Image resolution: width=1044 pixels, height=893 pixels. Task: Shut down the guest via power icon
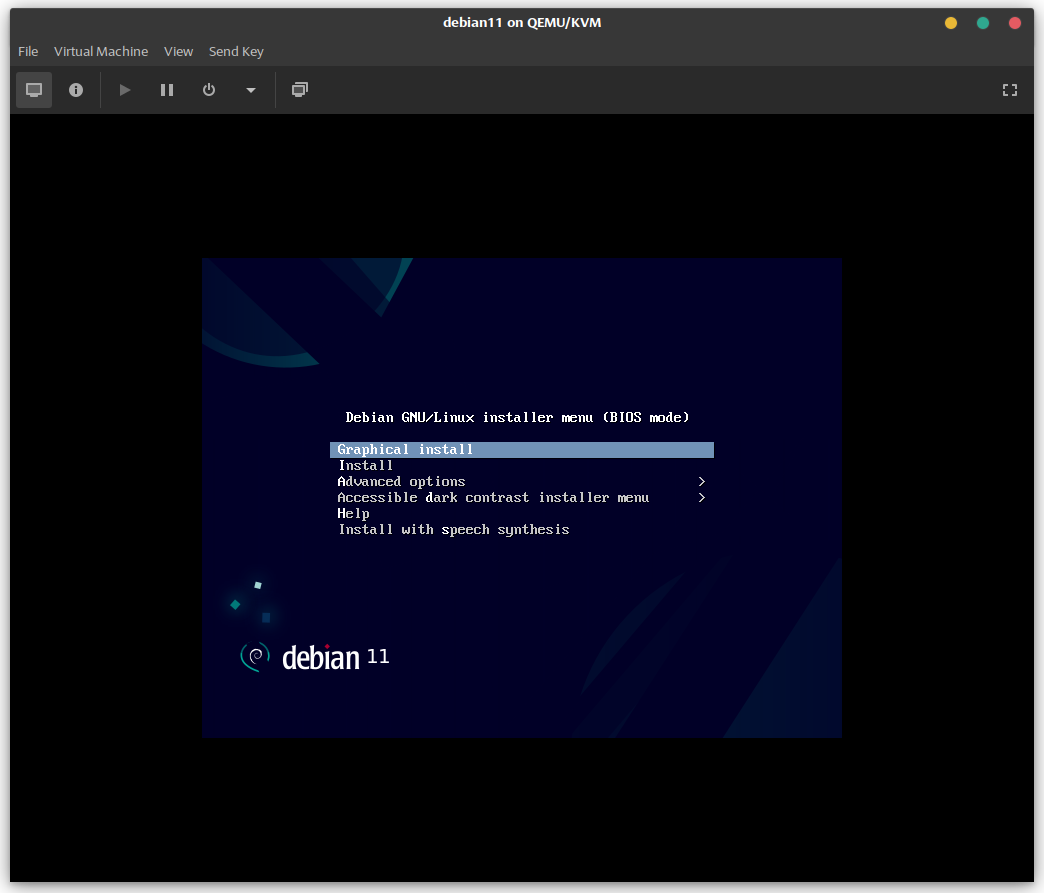209,90
